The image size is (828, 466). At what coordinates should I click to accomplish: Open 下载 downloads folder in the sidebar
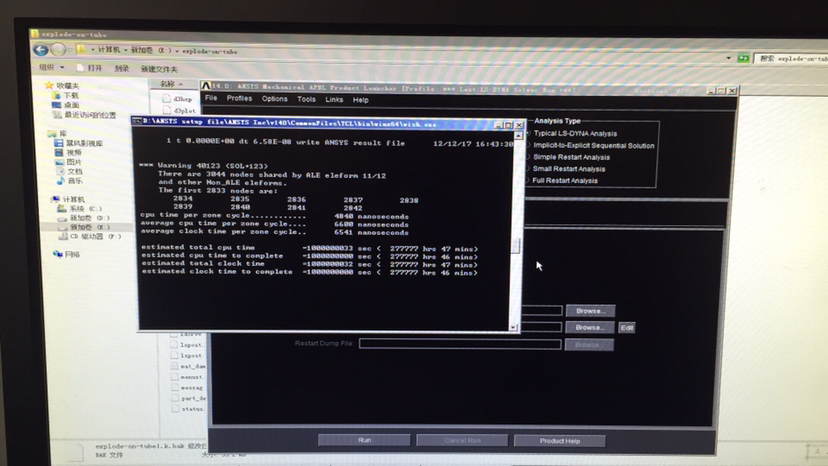click(66, 95)
